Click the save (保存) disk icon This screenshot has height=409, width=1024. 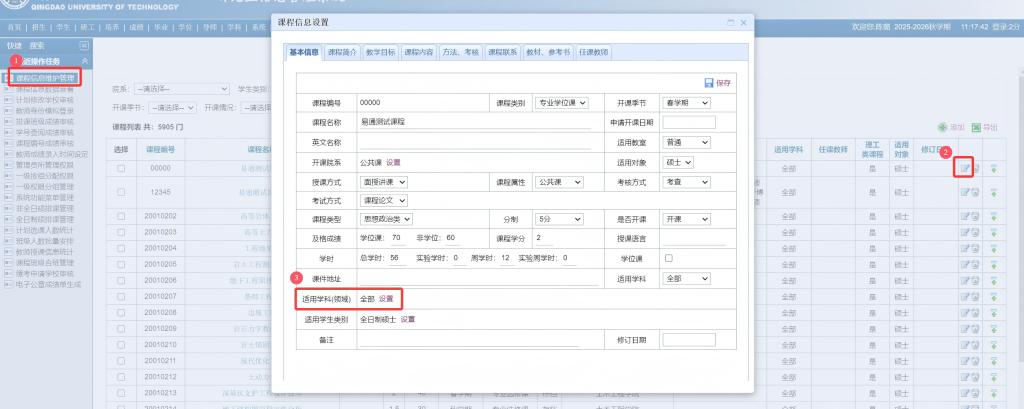[709, 82]
